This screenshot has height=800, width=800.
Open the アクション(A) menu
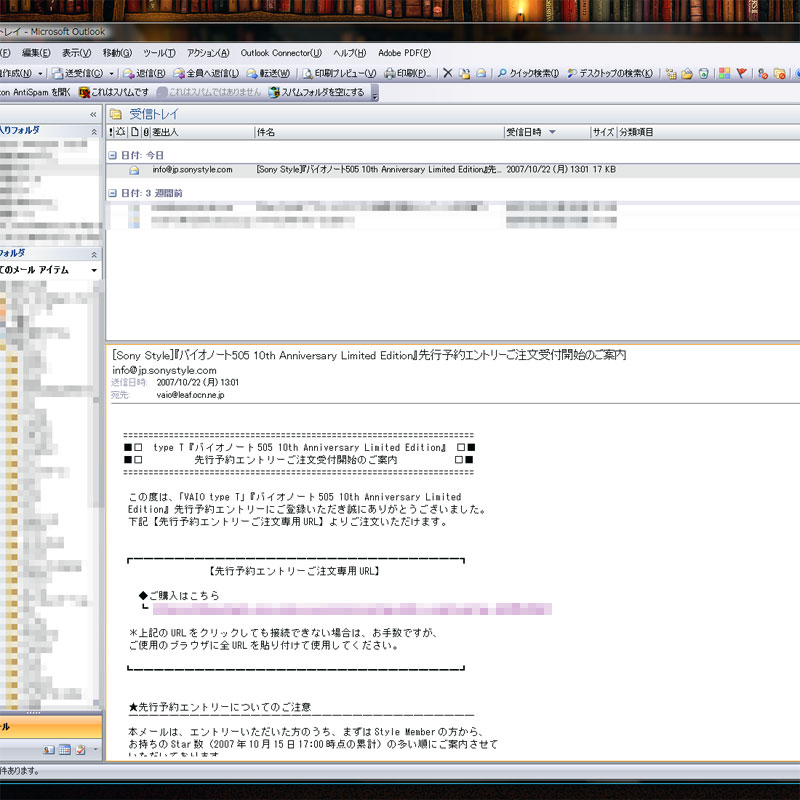(x=208, y=53)
